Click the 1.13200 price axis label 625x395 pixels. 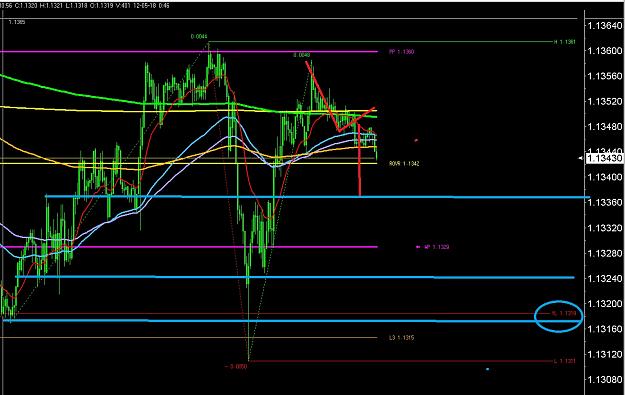click(604, 304)
